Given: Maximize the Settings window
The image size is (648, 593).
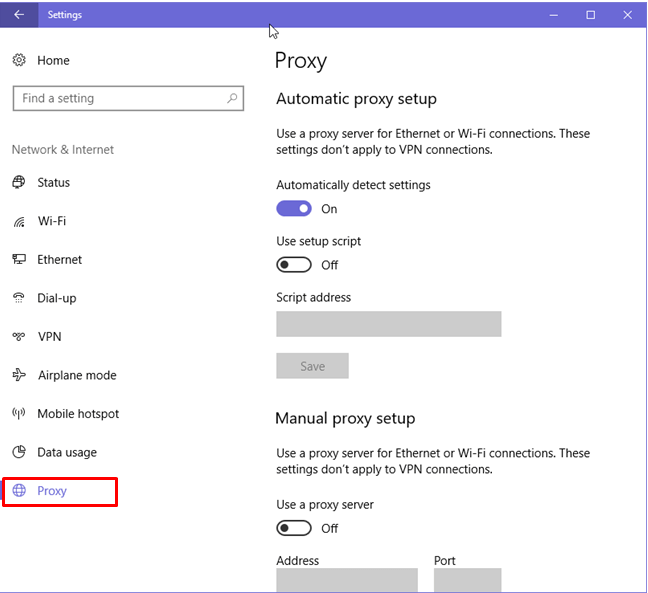Looking at the screenshot, I should (591, 15).
